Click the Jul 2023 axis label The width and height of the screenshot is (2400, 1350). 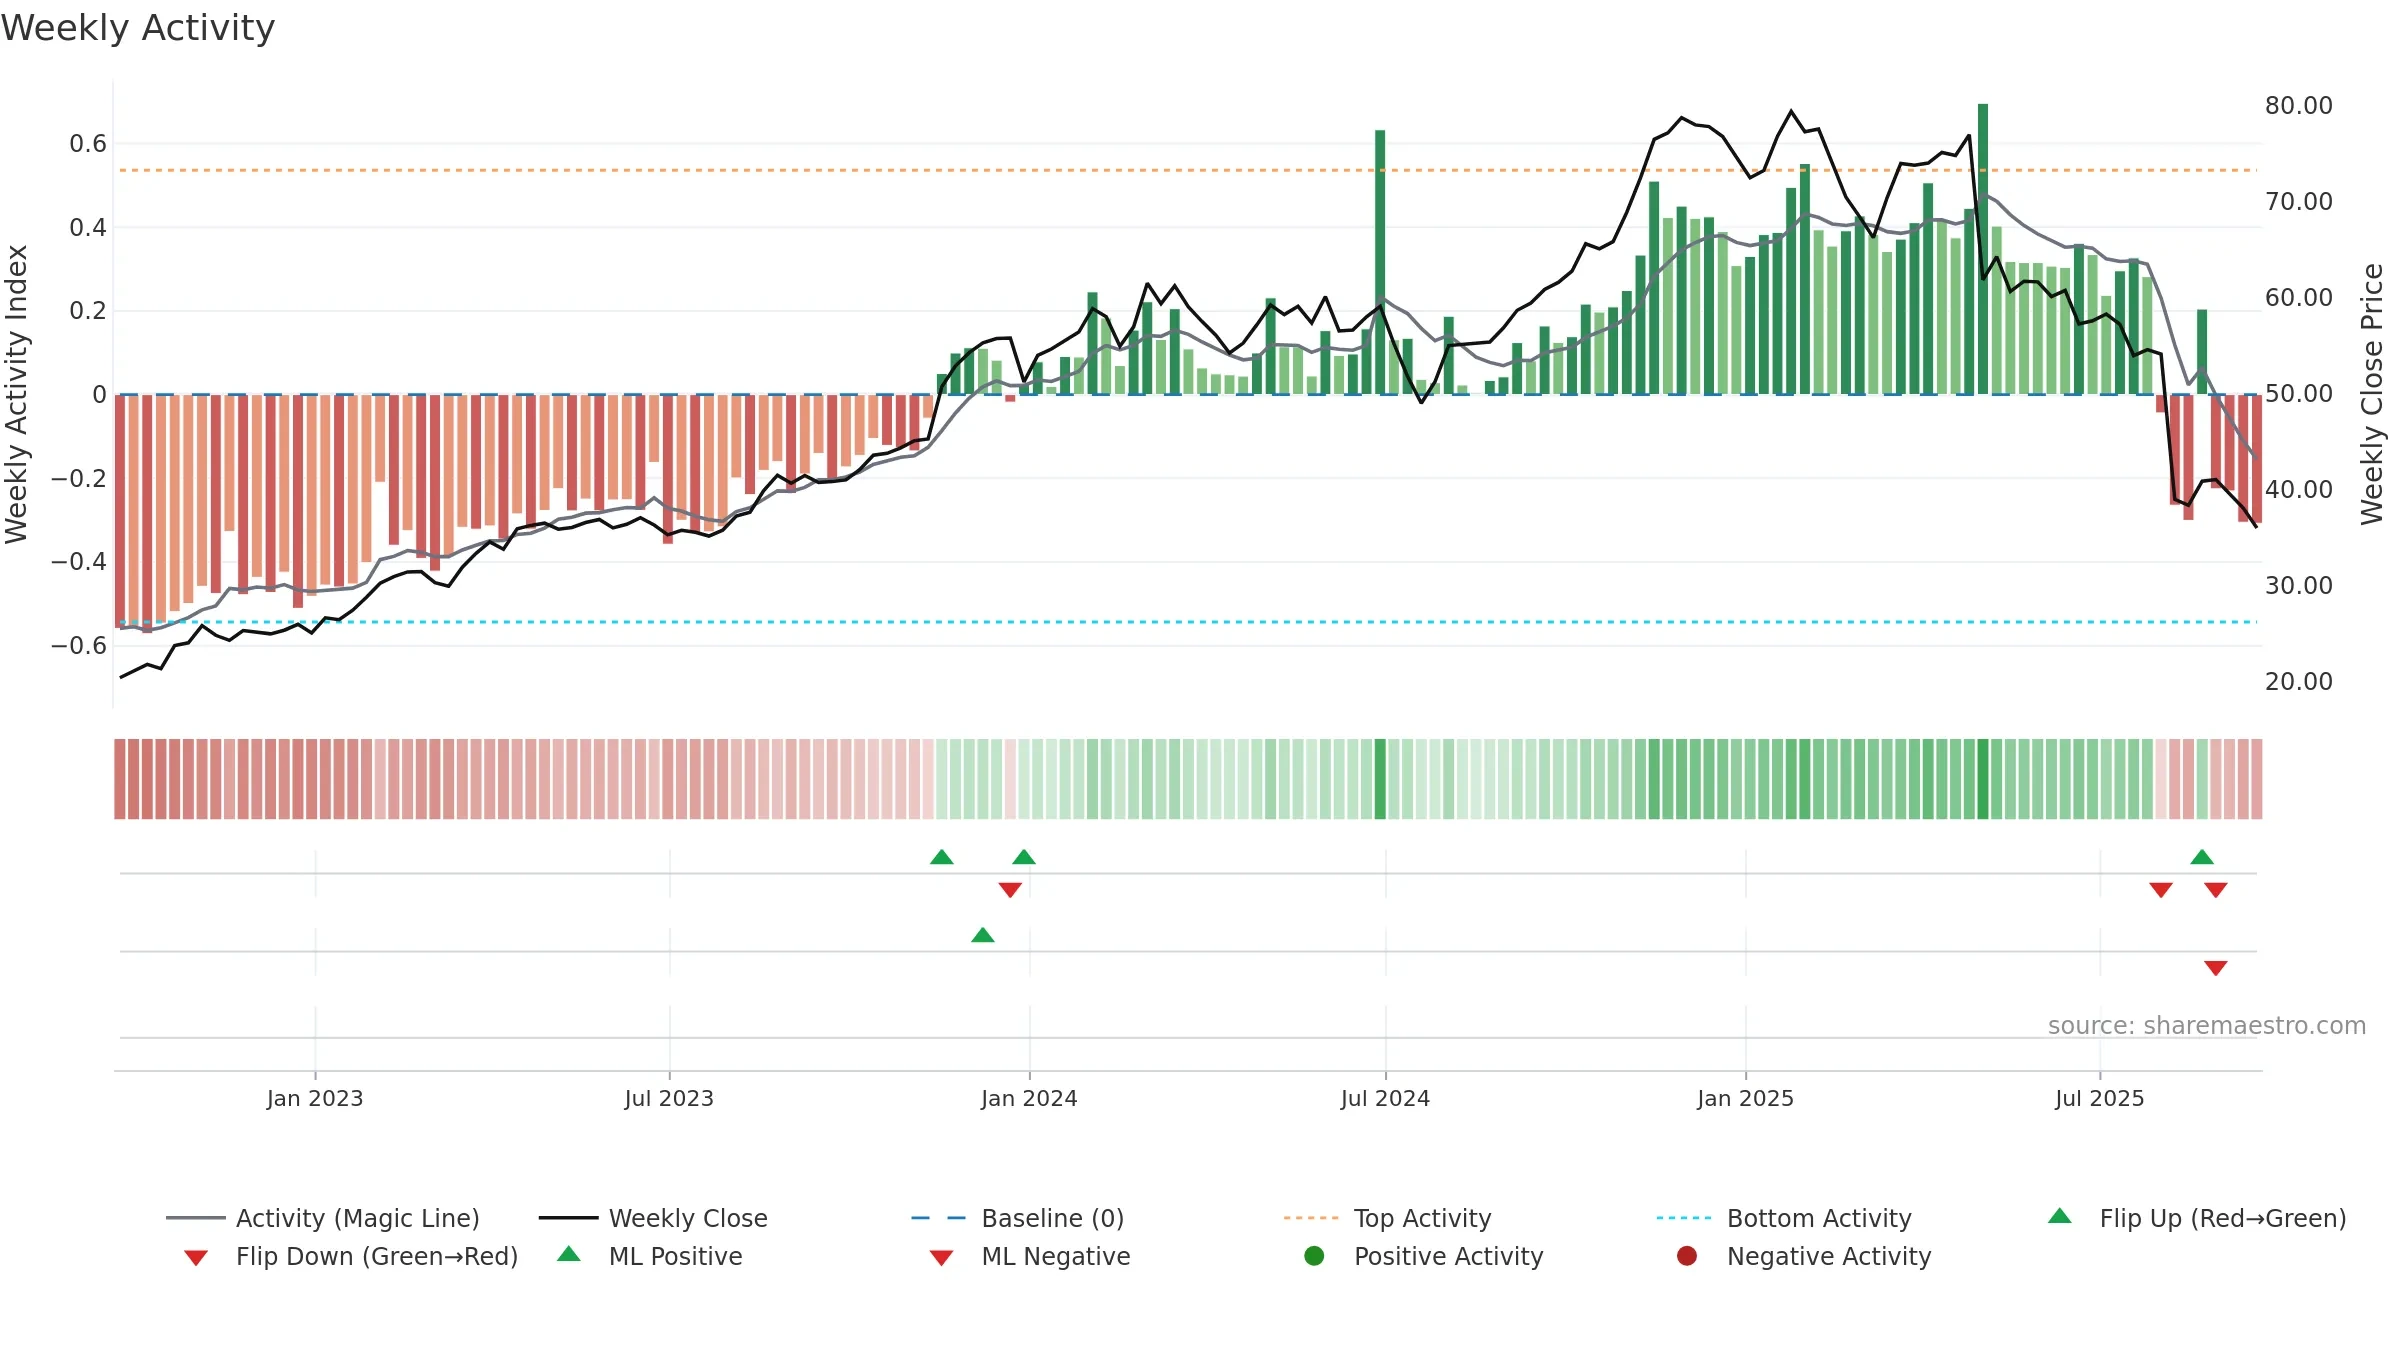click(670, 1098)
